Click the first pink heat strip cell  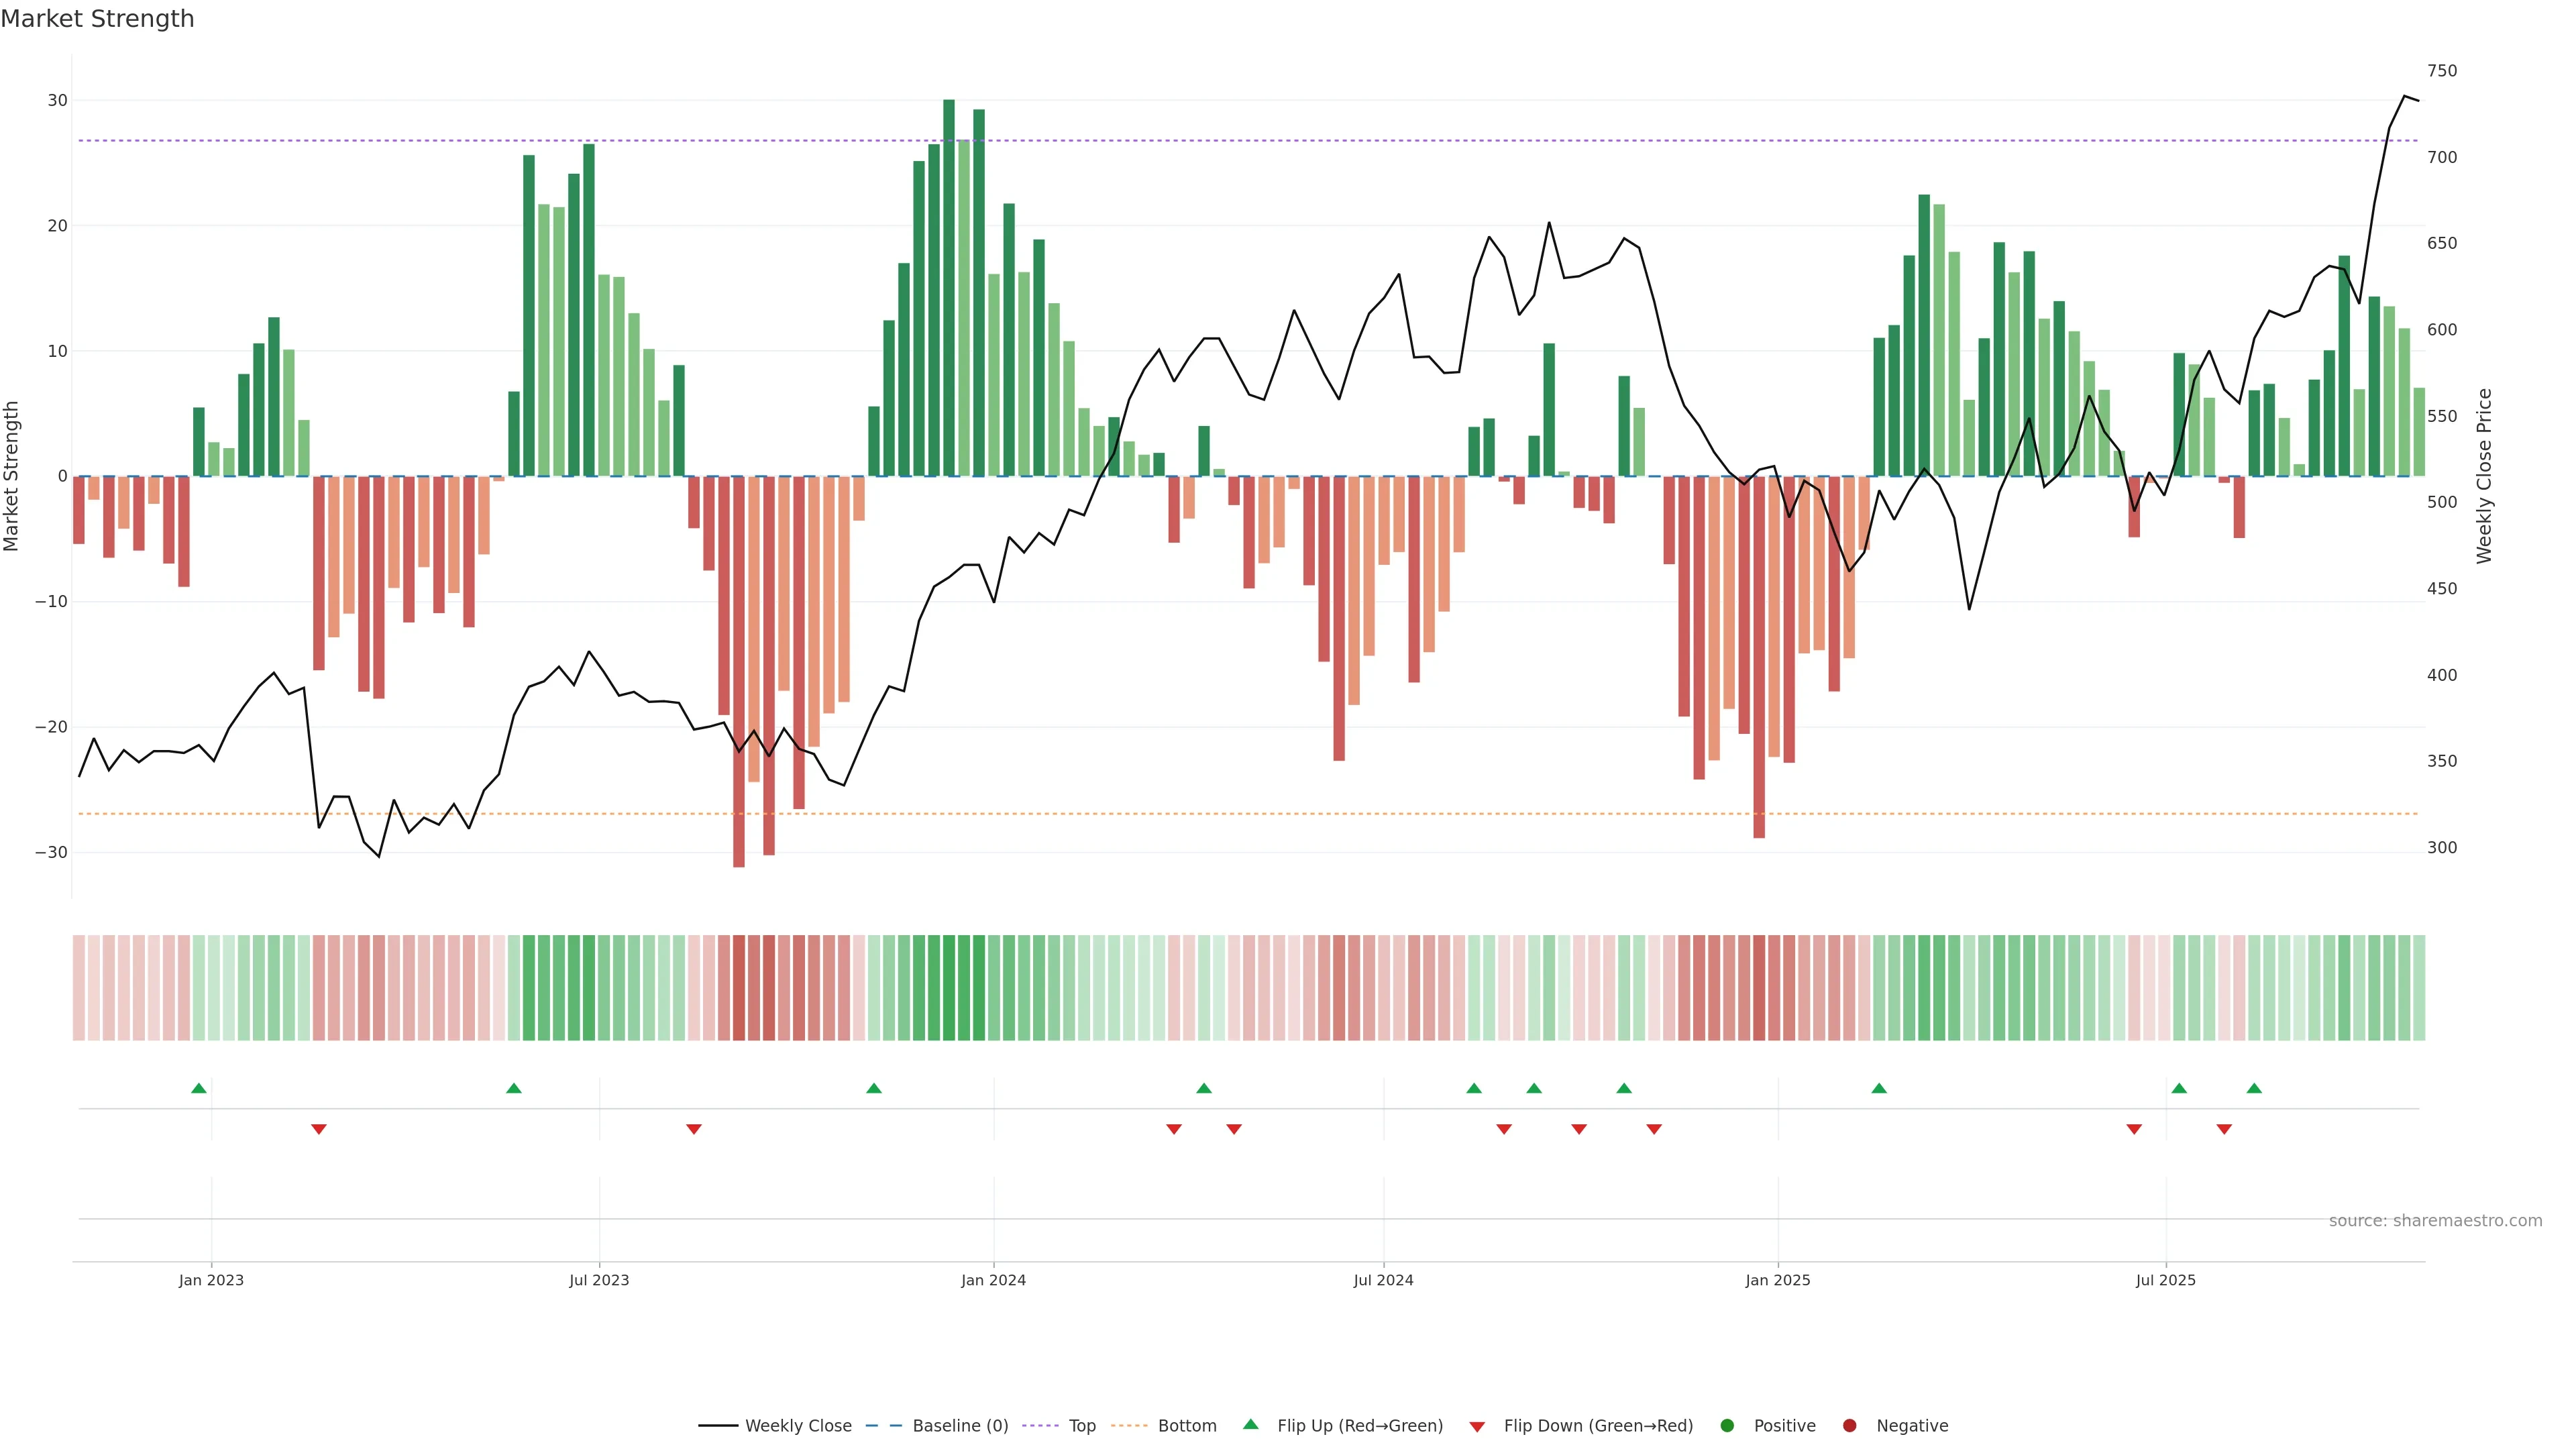pyautogui.click(x=79, y=988)
